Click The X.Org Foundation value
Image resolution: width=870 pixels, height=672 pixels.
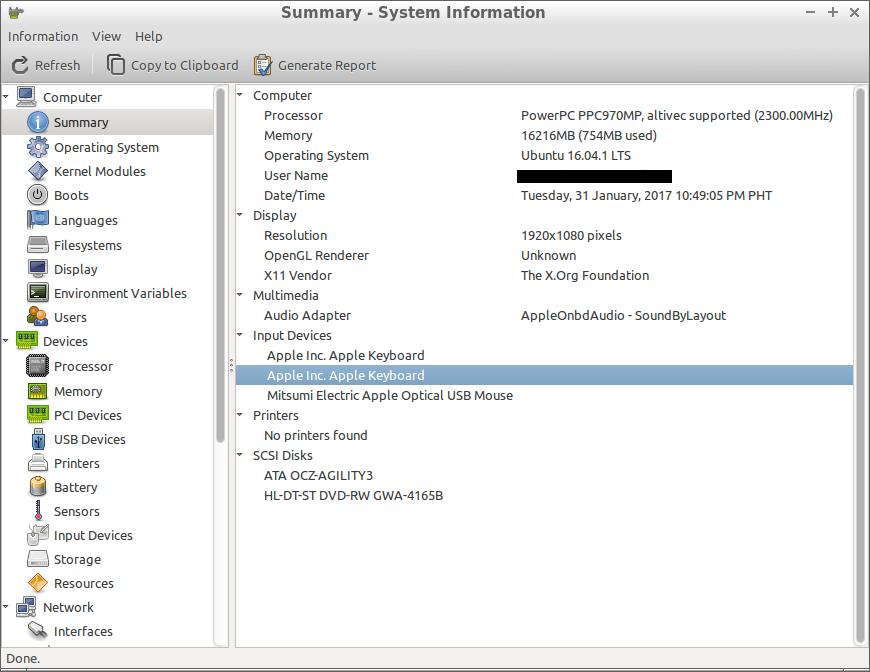pos(585,275)
